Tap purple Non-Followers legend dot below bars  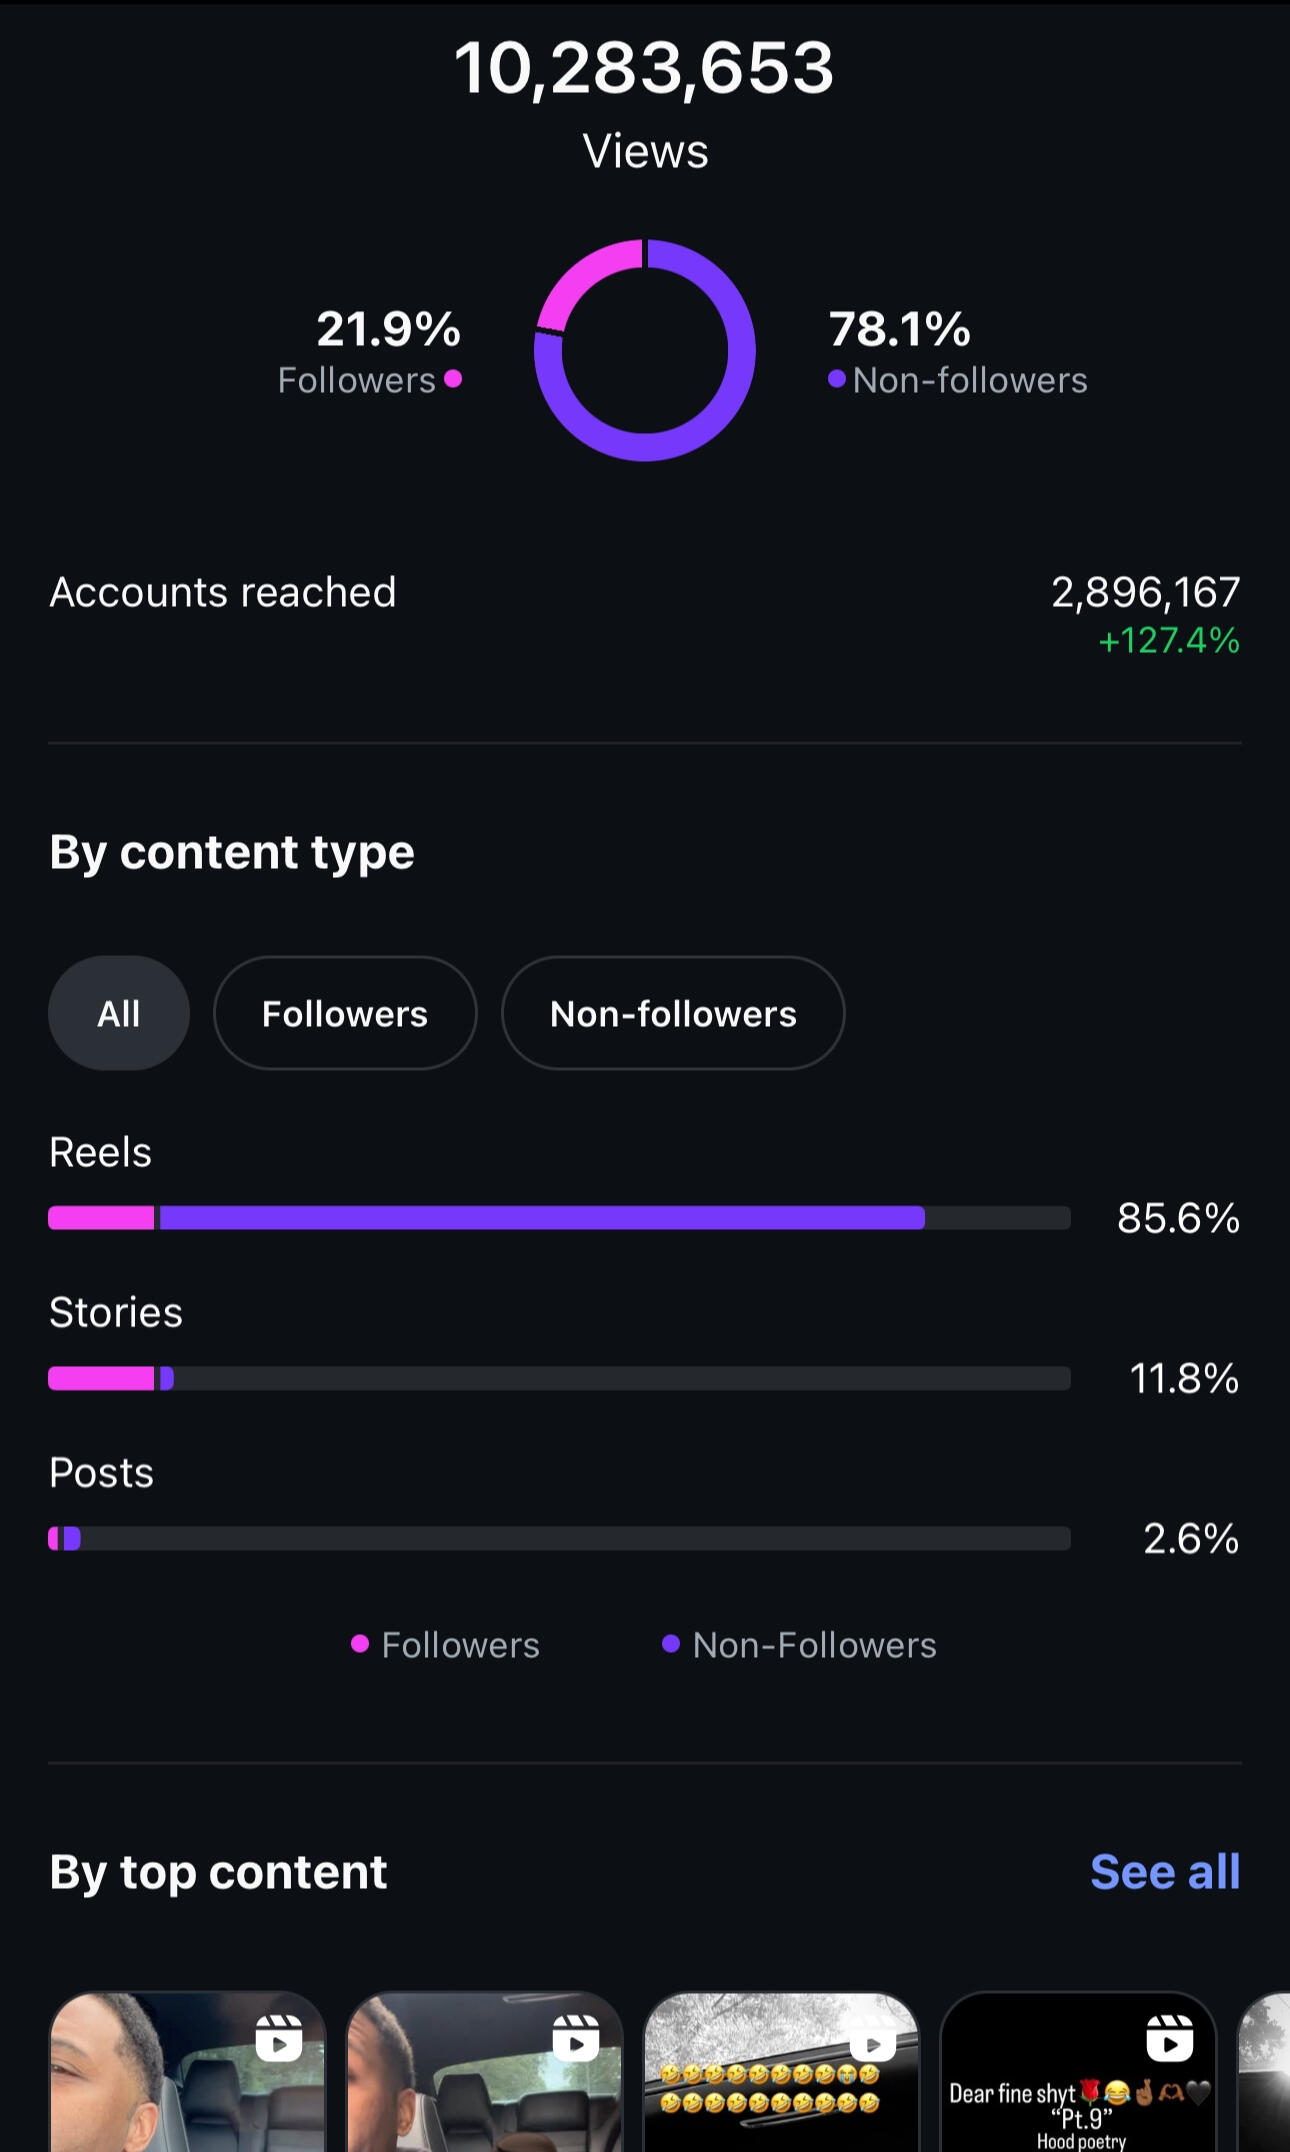pos(671,1644)
